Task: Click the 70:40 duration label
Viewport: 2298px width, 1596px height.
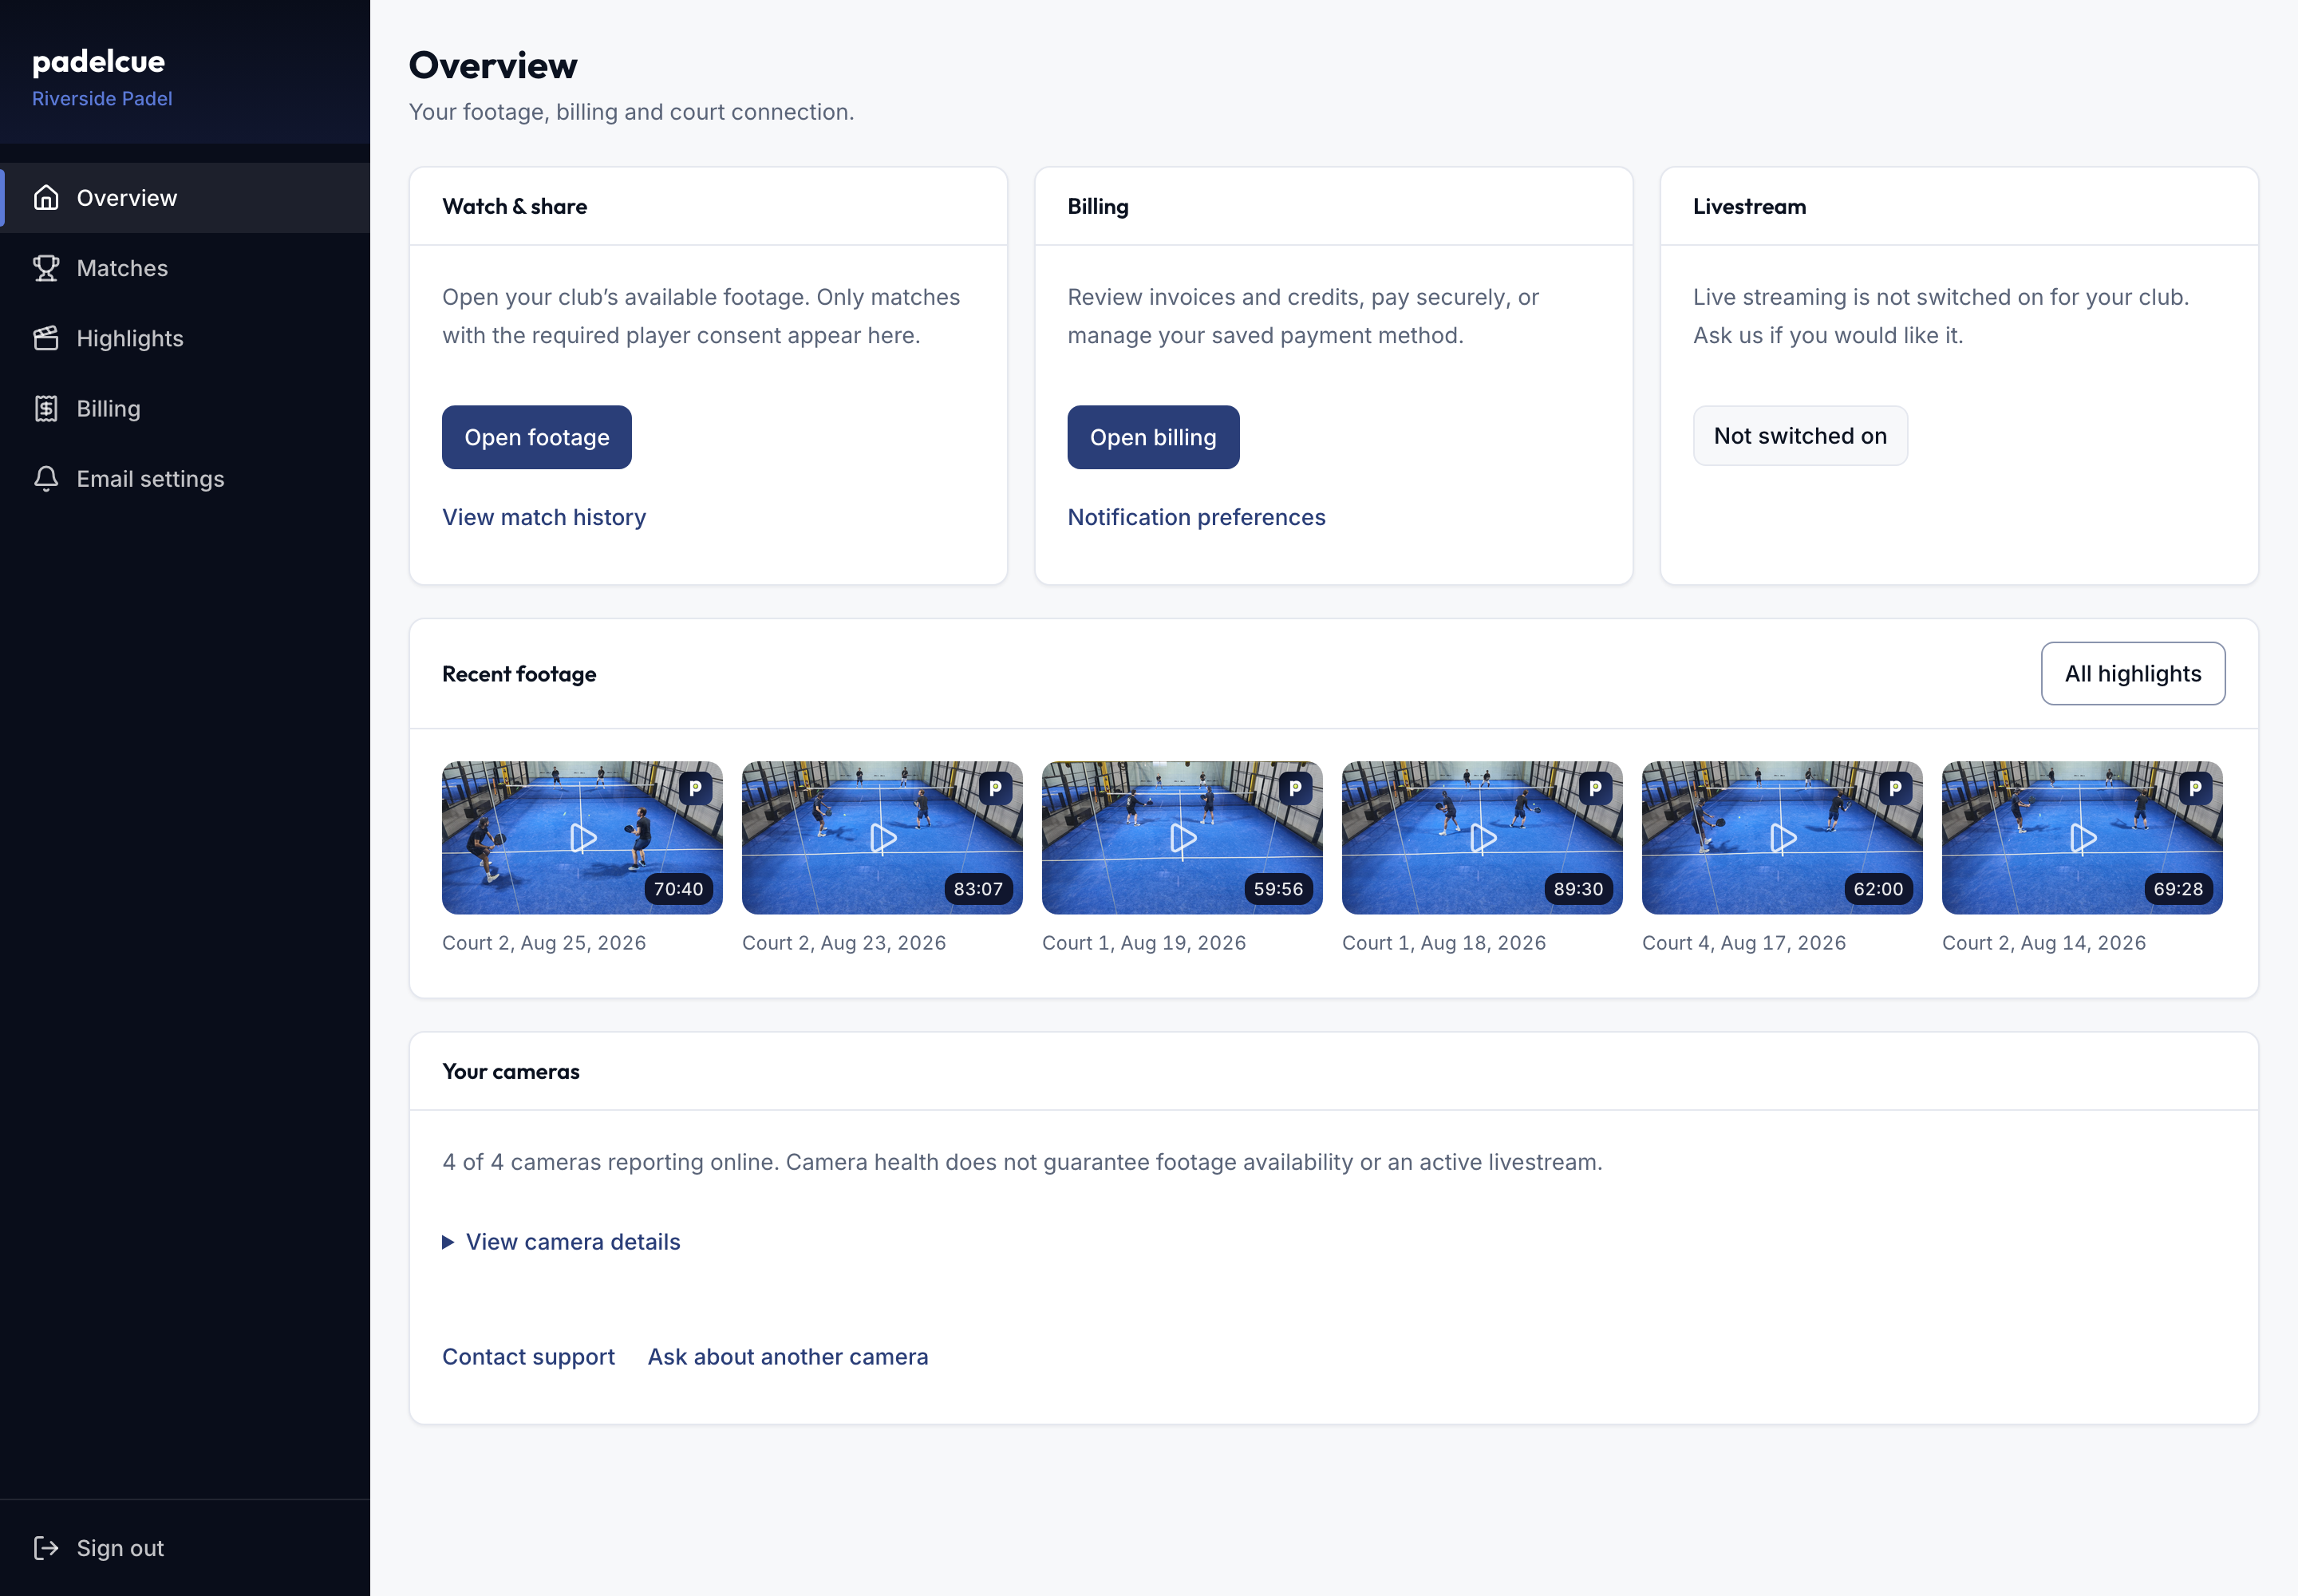Action: 678,889
